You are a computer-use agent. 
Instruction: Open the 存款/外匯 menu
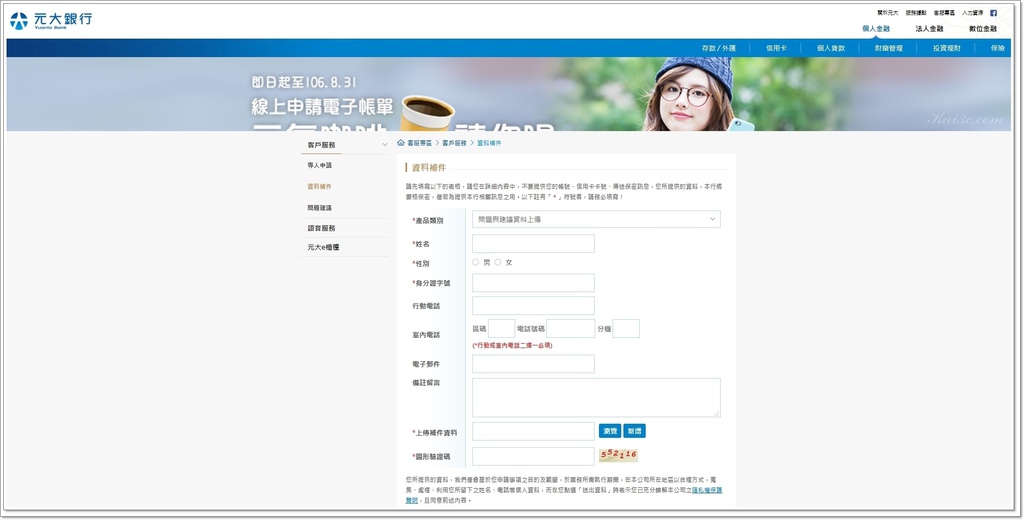pos(718,48)
